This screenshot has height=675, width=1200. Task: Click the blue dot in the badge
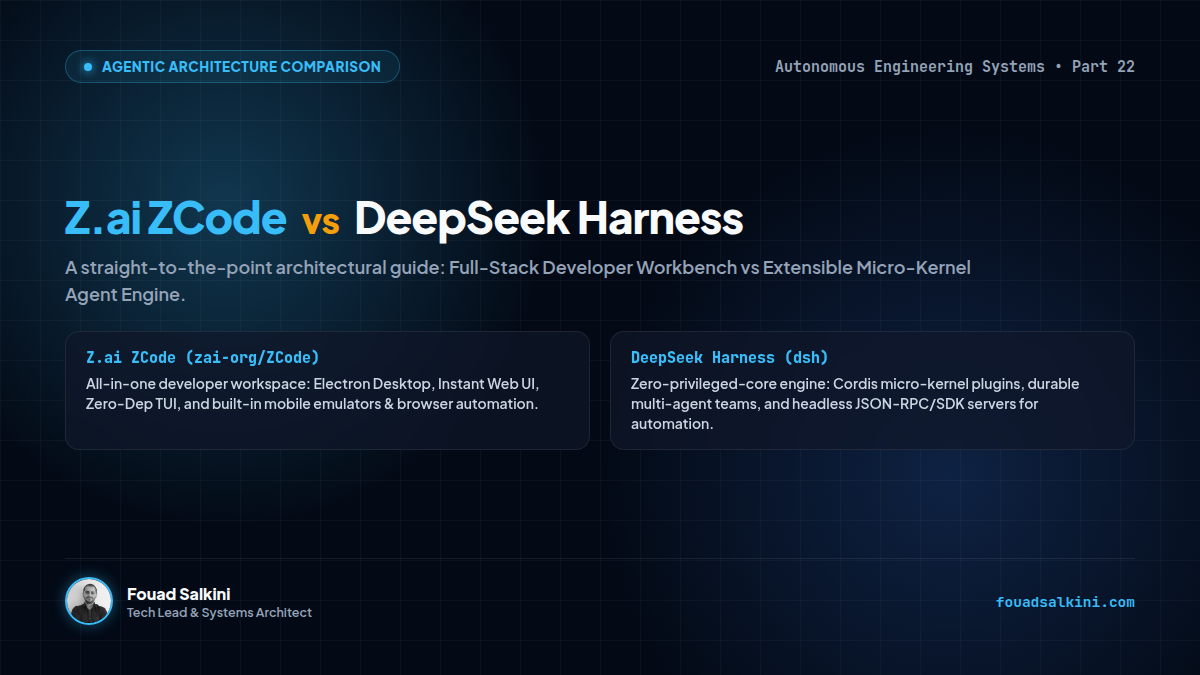click(88, 67)
